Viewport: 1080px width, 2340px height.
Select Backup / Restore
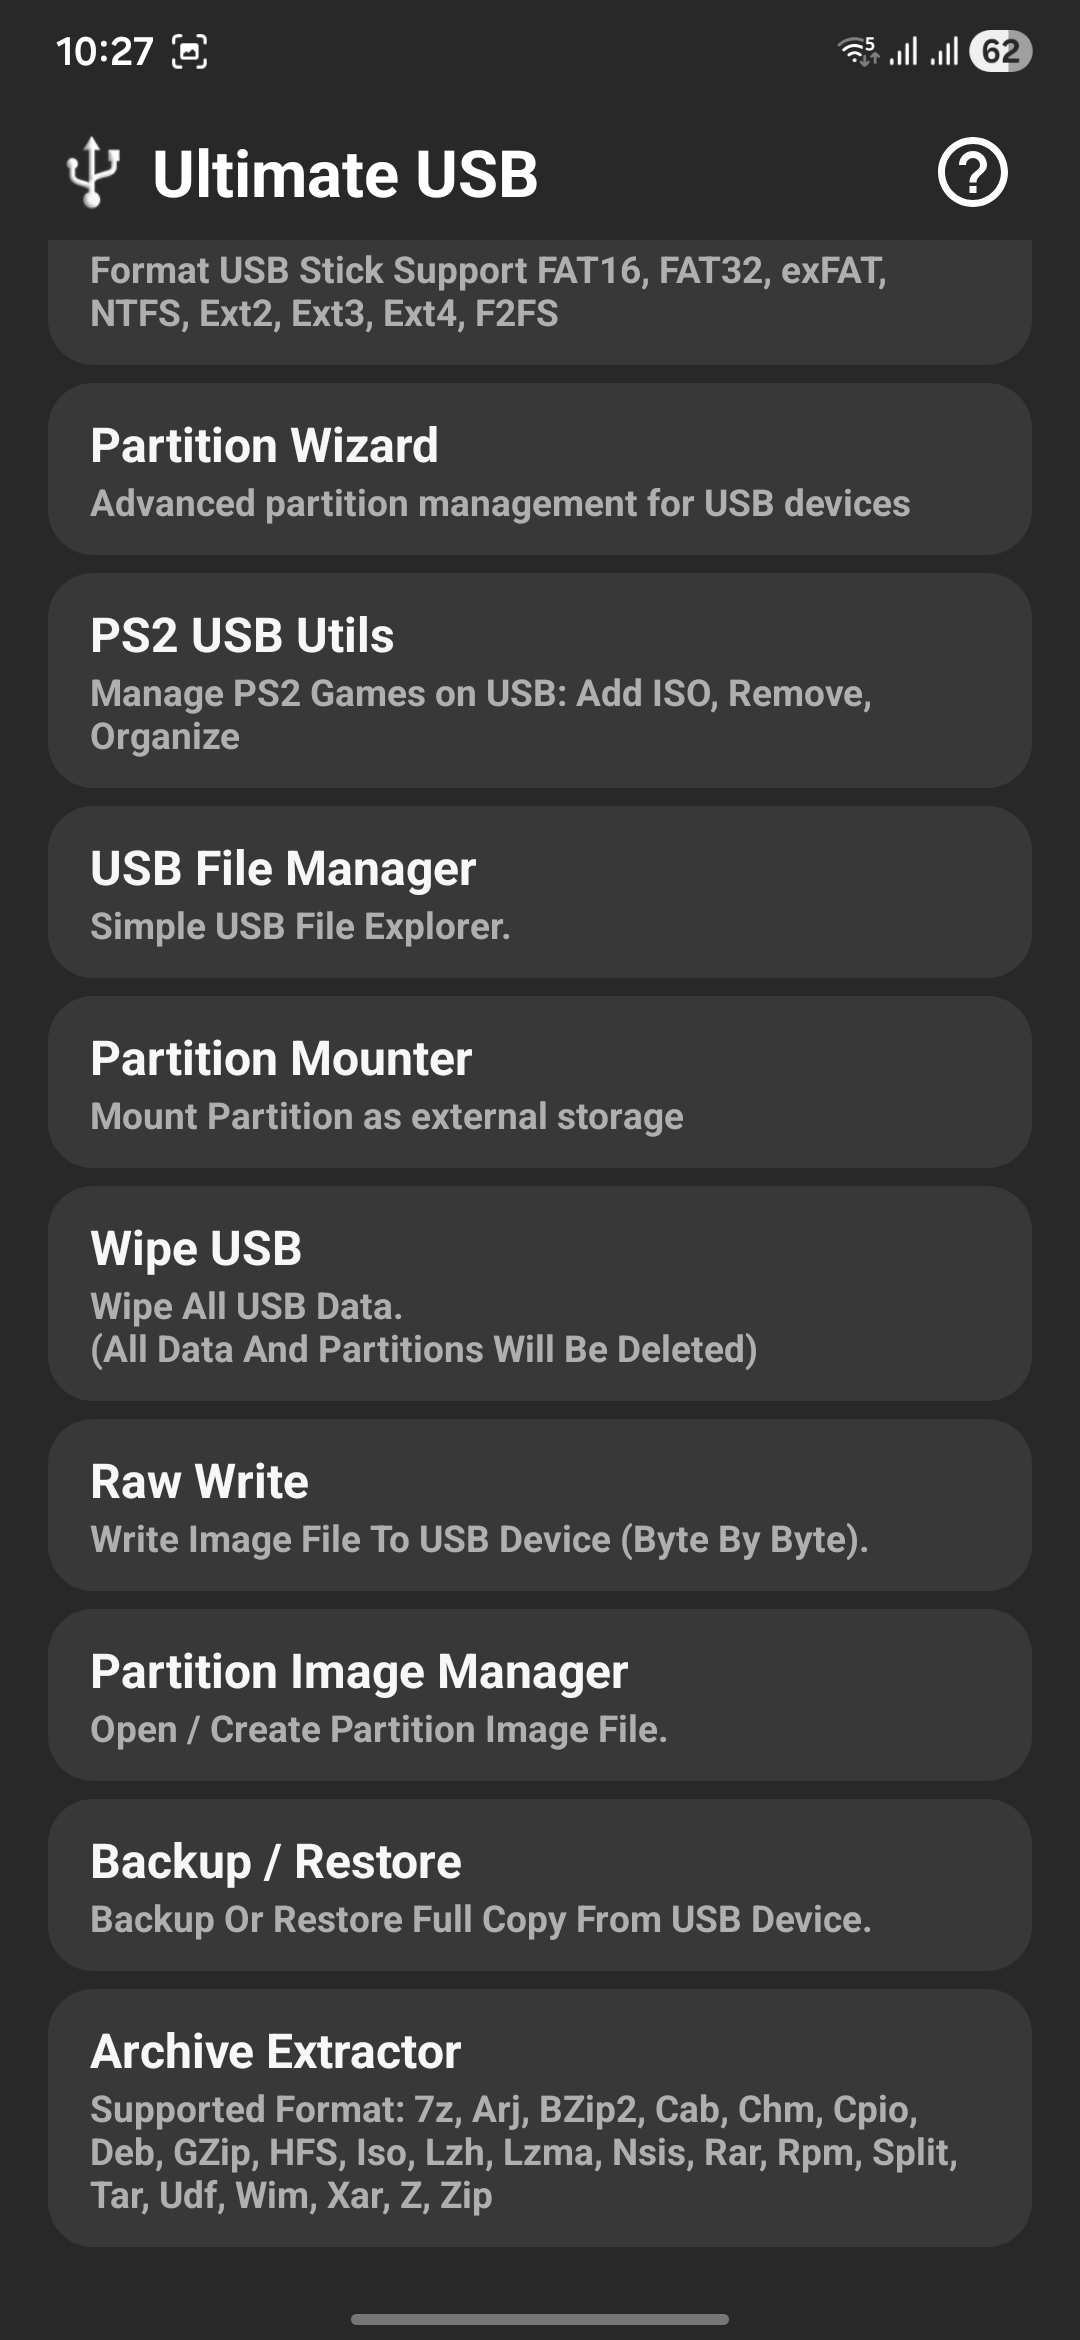pos(540,1885)
